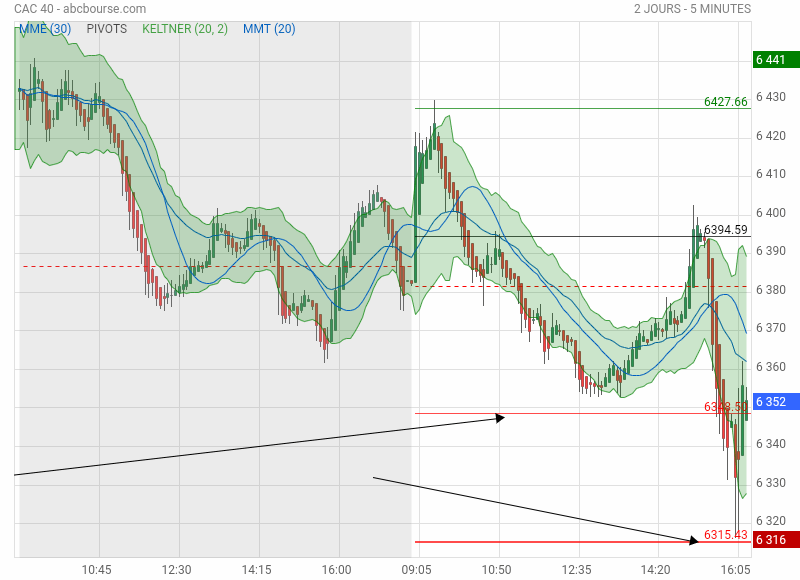Click the 6 370 price axis label
Viewport: 800px width, 580px height.
pos(771,328)
